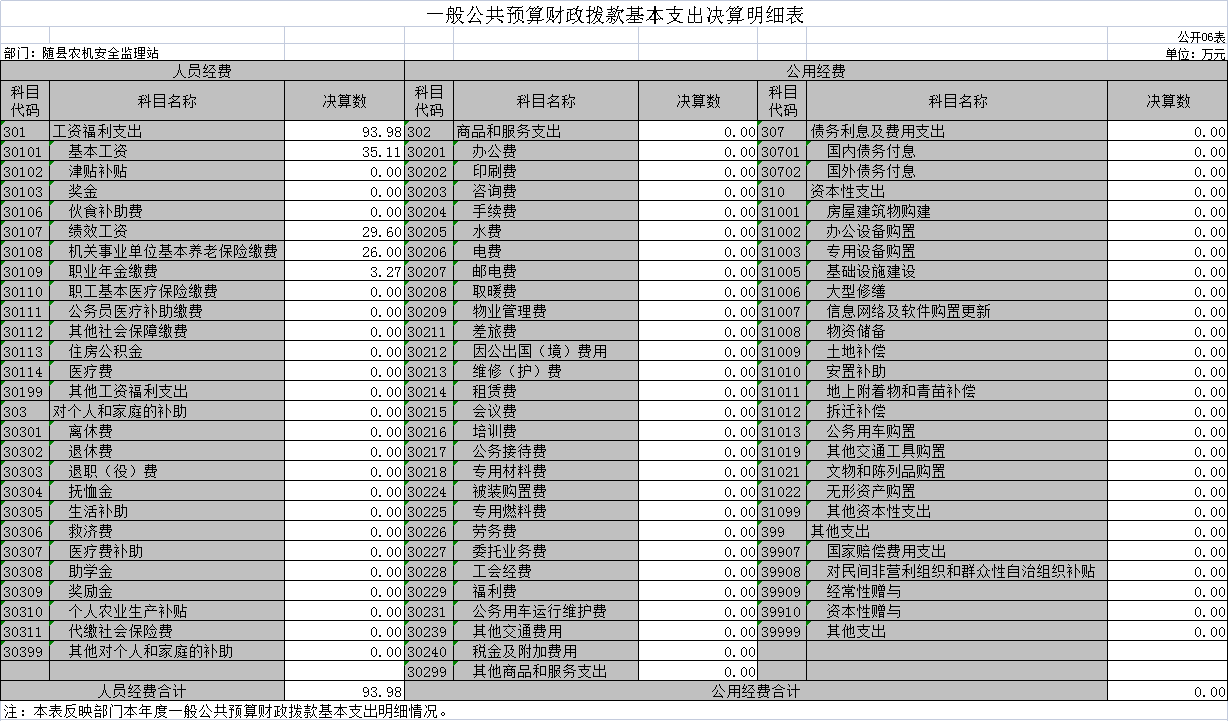The width and height of the screenshot is (1230, 722).
Task: Select the 公务接待费 row name
Action: (x=546, y=451)
